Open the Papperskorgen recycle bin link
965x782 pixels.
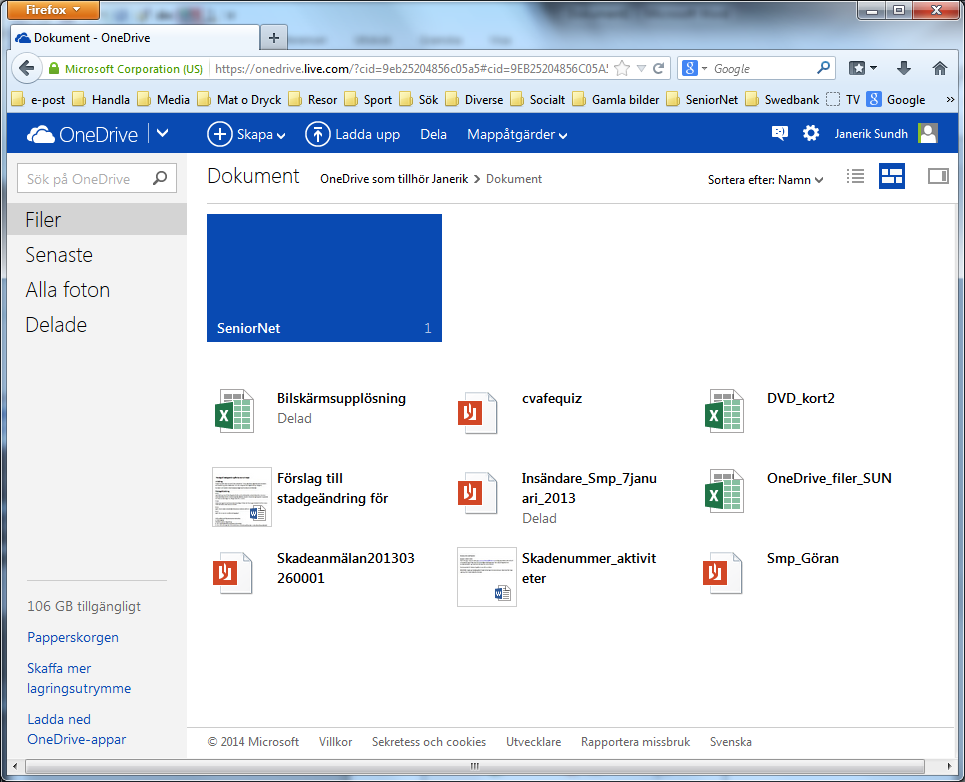tap(73, 637)
